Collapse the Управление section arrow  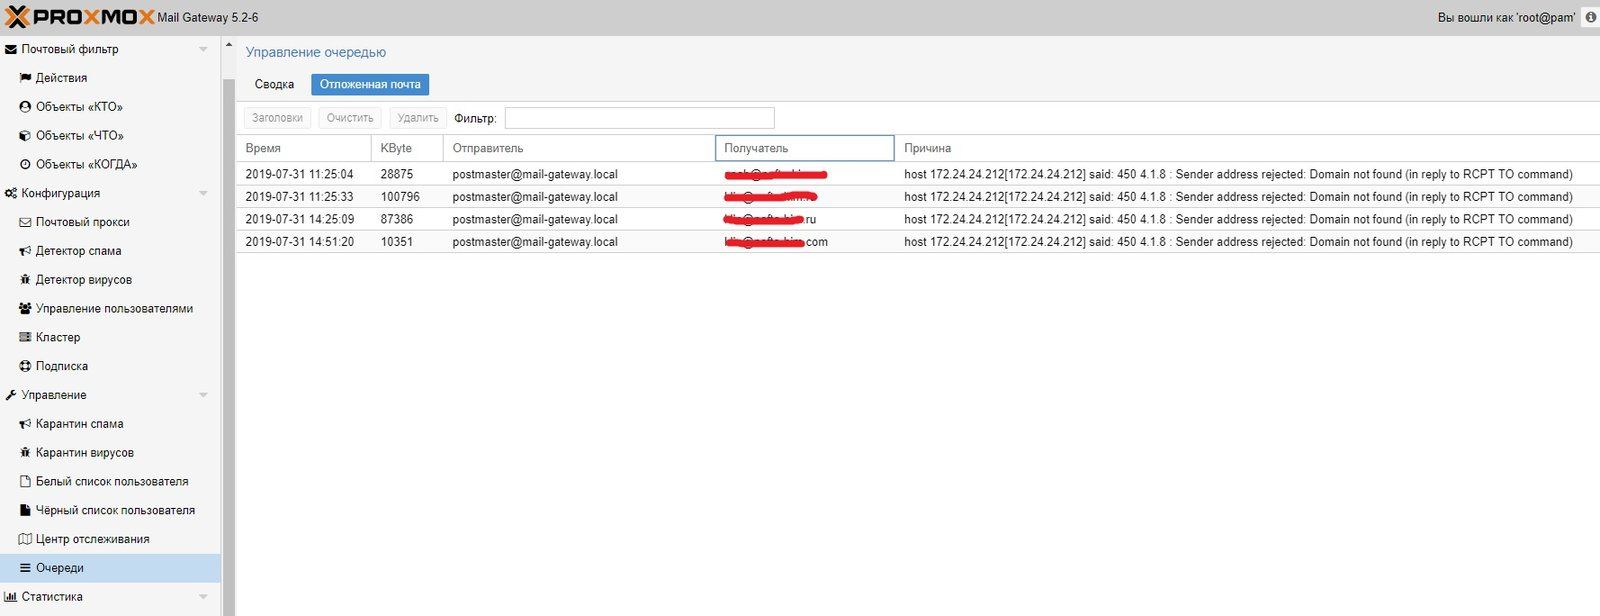click(x=203, y=395)
